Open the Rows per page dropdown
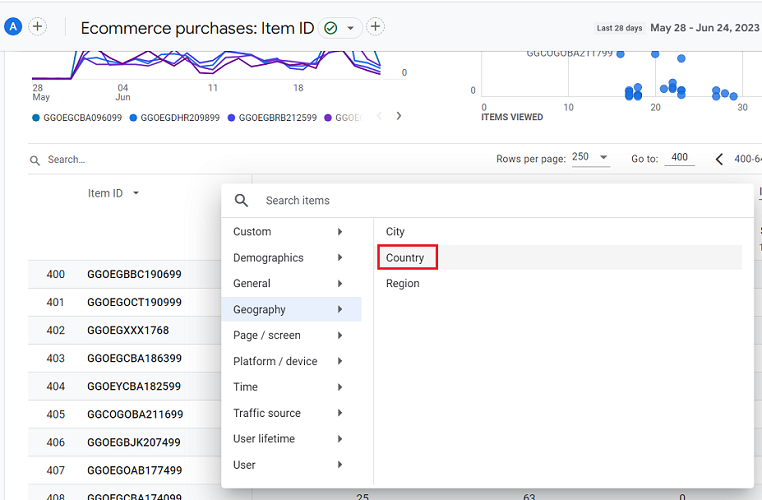This screenshot has height=500, width=762. 590,159
